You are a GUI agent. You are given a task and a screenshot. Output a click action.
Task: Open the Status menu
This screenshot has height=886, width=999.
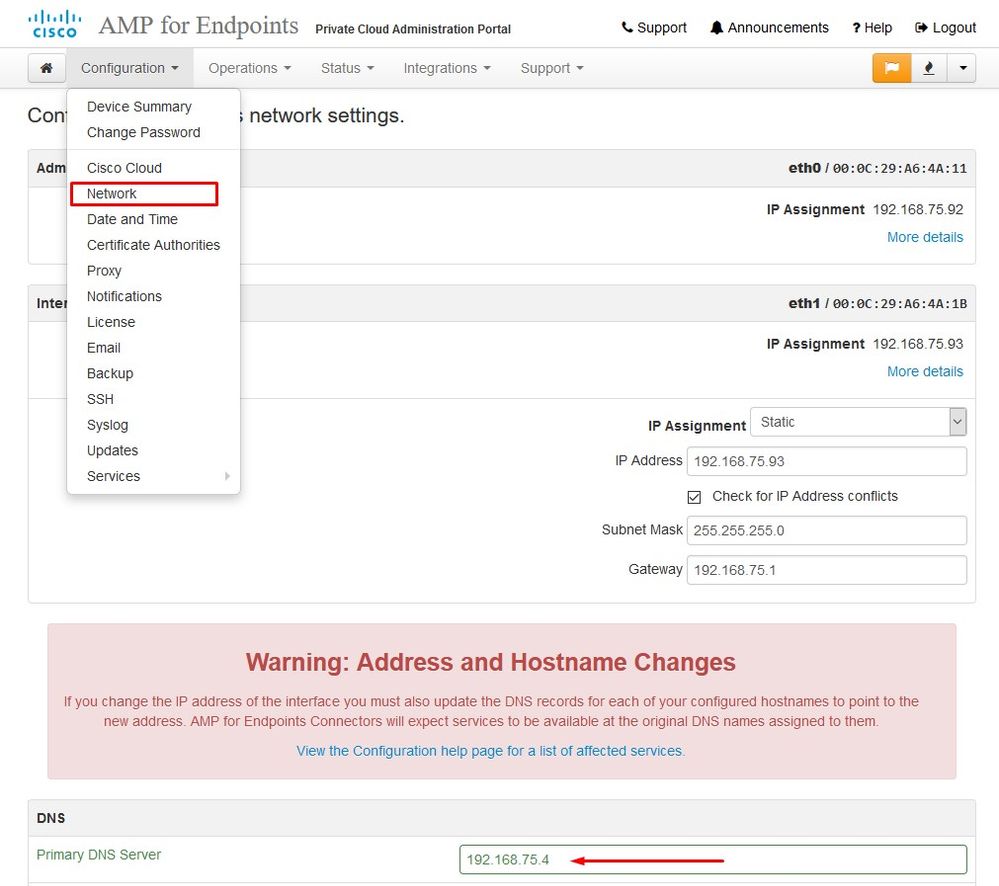point(347,68)
